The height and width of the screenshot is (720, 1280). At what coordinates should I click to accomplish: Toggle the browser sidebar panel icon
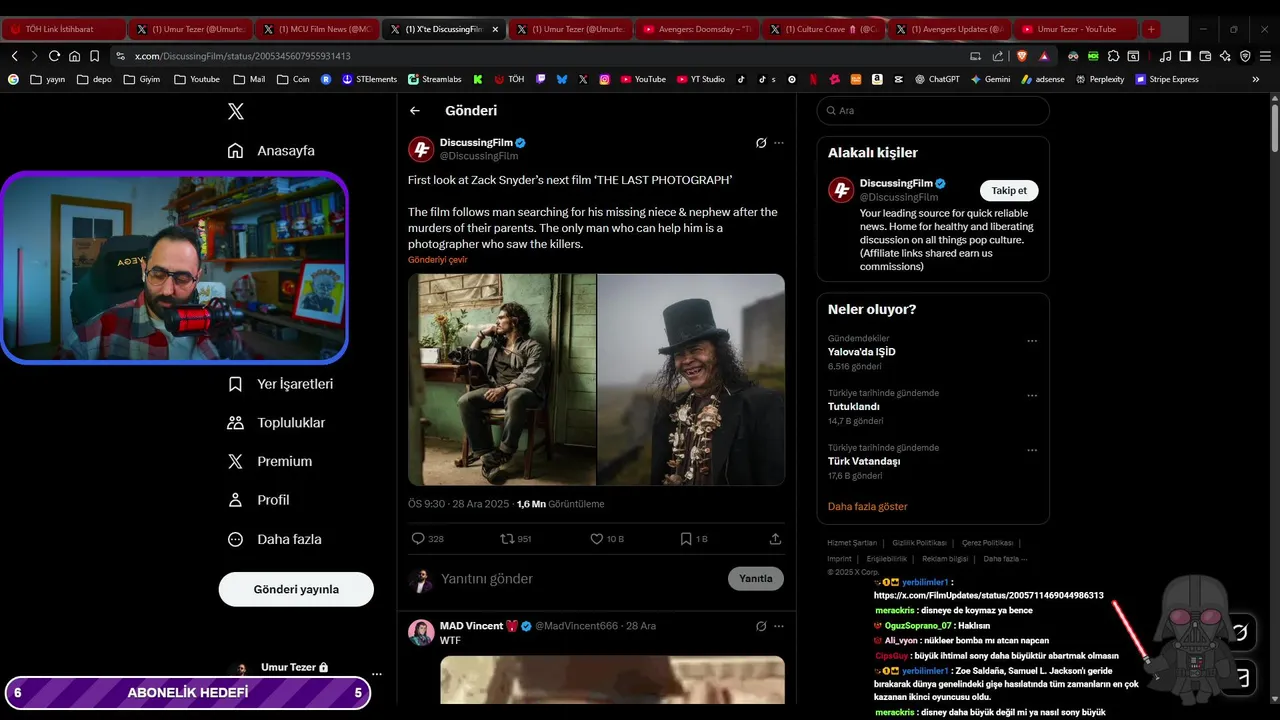(1185, 56)
